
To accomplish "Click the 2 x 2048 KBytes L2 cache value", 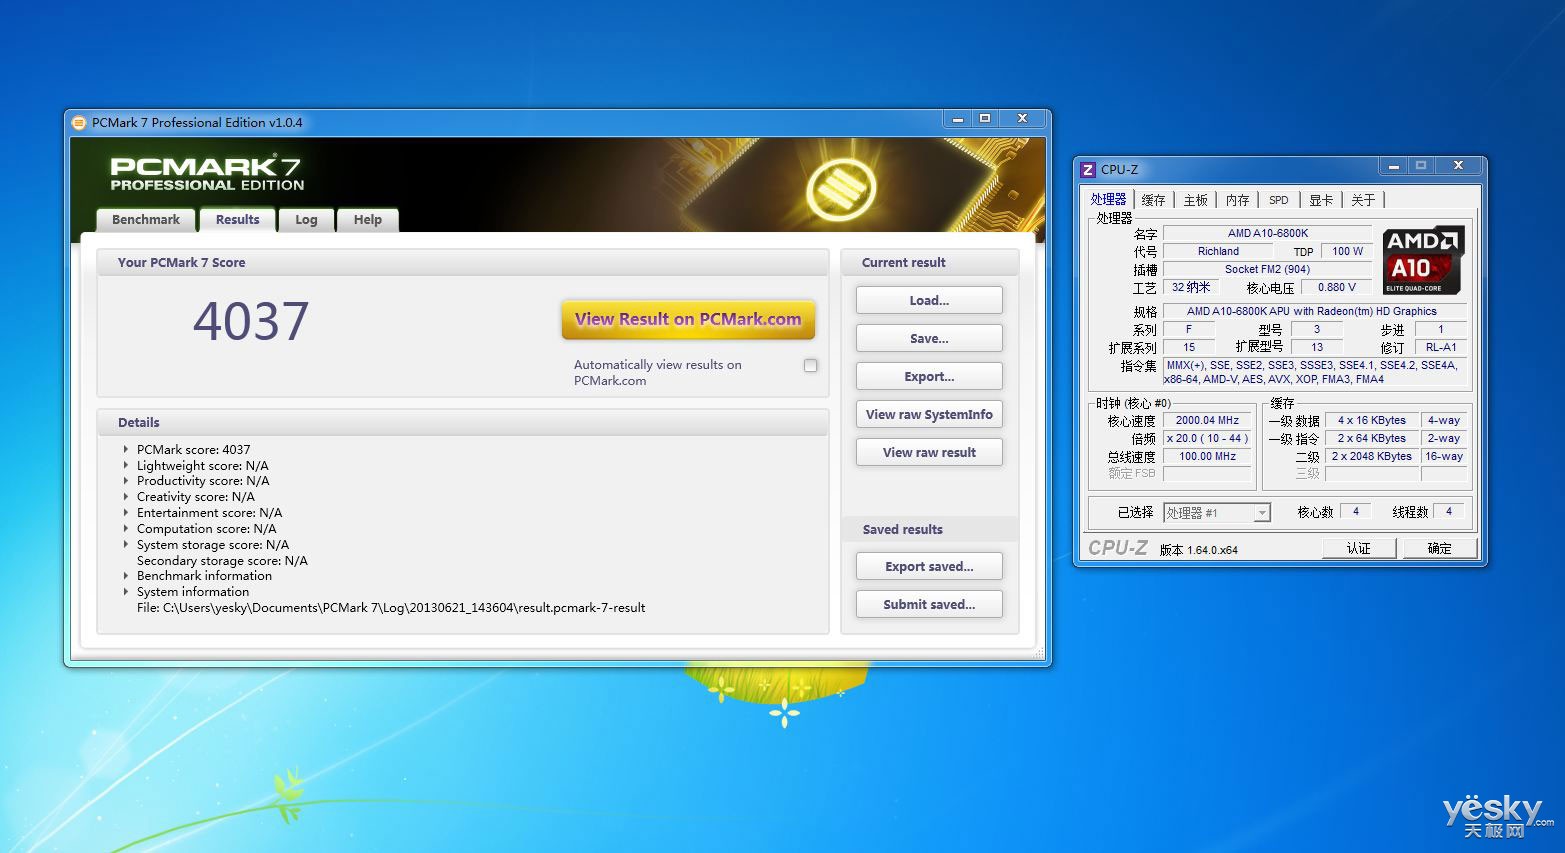I will click(1372, 456).
